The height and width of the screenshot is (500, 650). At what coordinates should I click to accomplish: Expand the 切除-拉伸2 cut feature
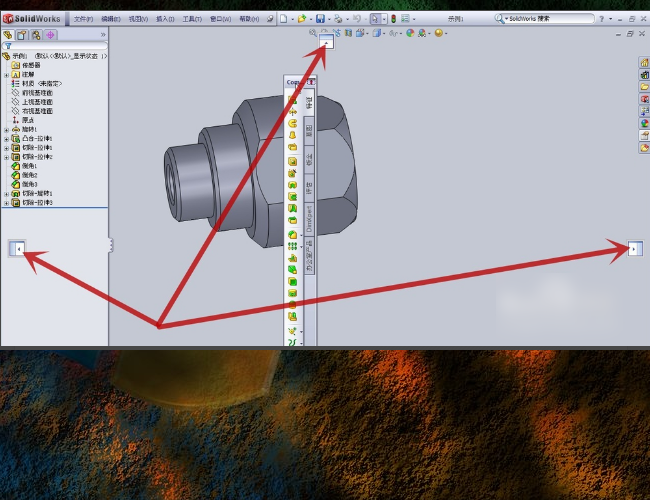[x=6, y=157]
